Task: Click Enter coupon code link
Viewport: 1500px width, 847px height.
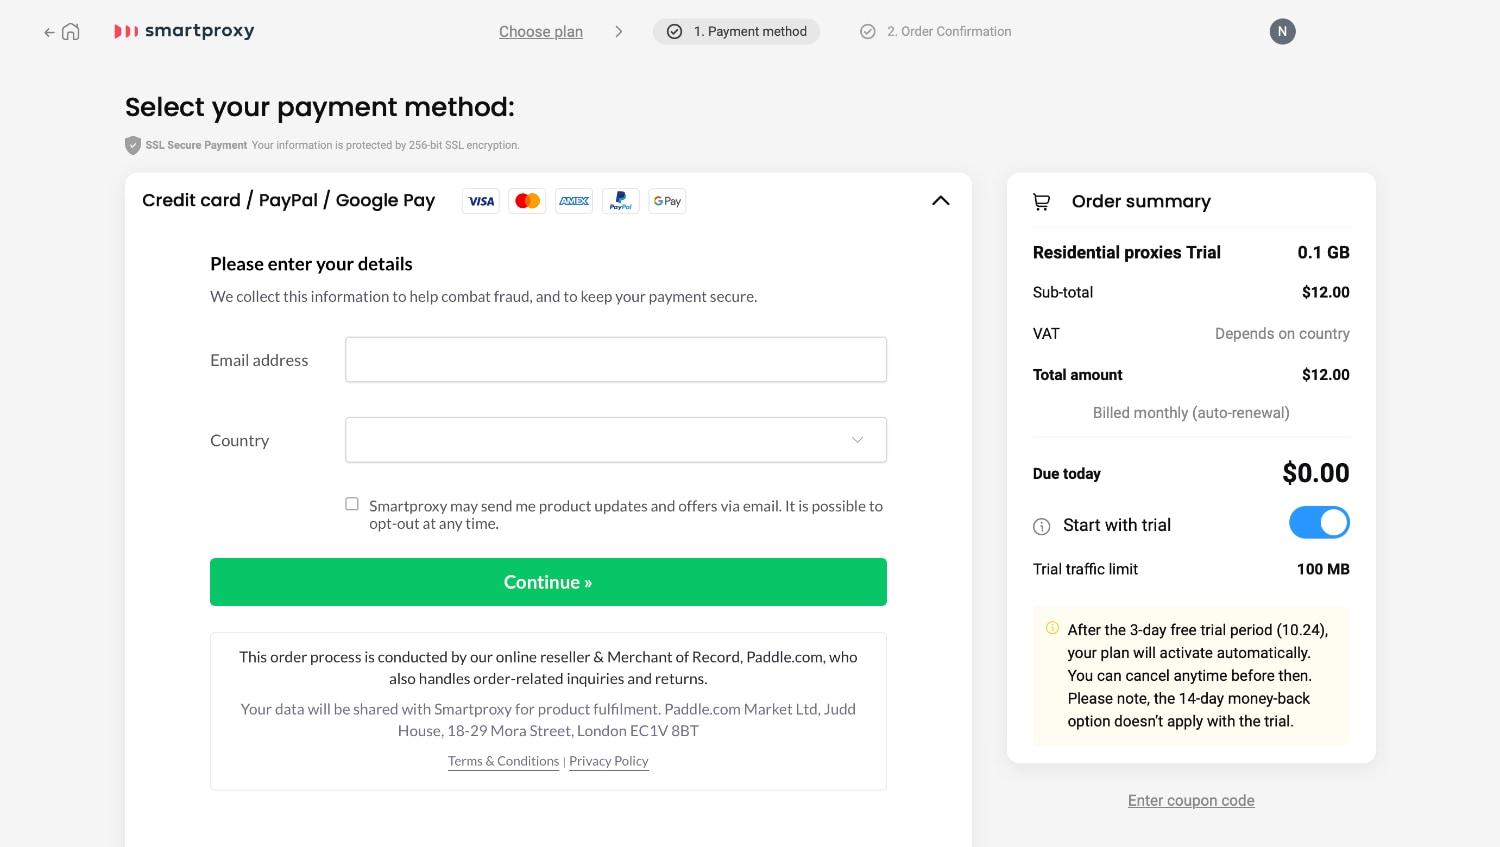Action: point(1191,801)
